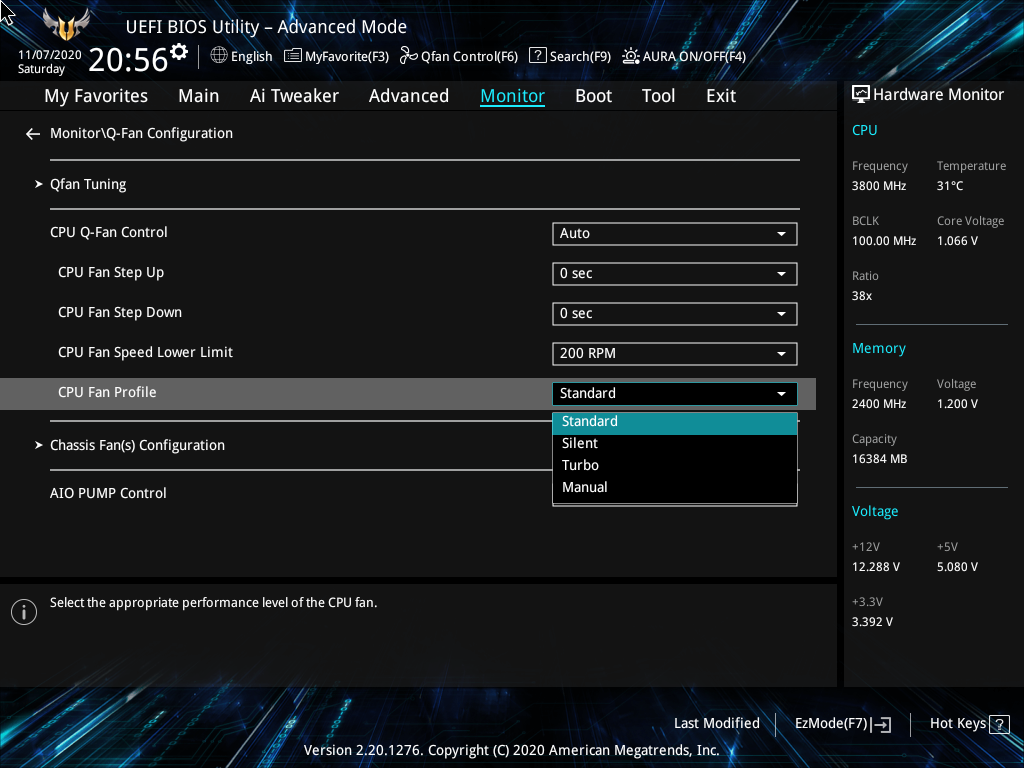Toggle AURA ON/OFF(F4)
This screenshot has width=1024, height=768.
point(684,56)
